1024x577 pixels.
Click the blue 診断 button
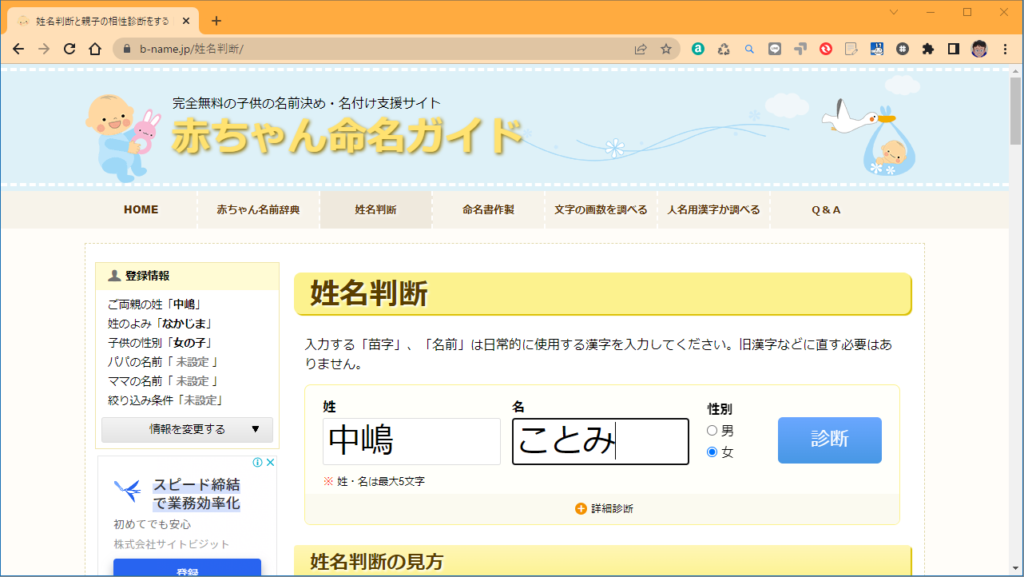tap(829, 441)
